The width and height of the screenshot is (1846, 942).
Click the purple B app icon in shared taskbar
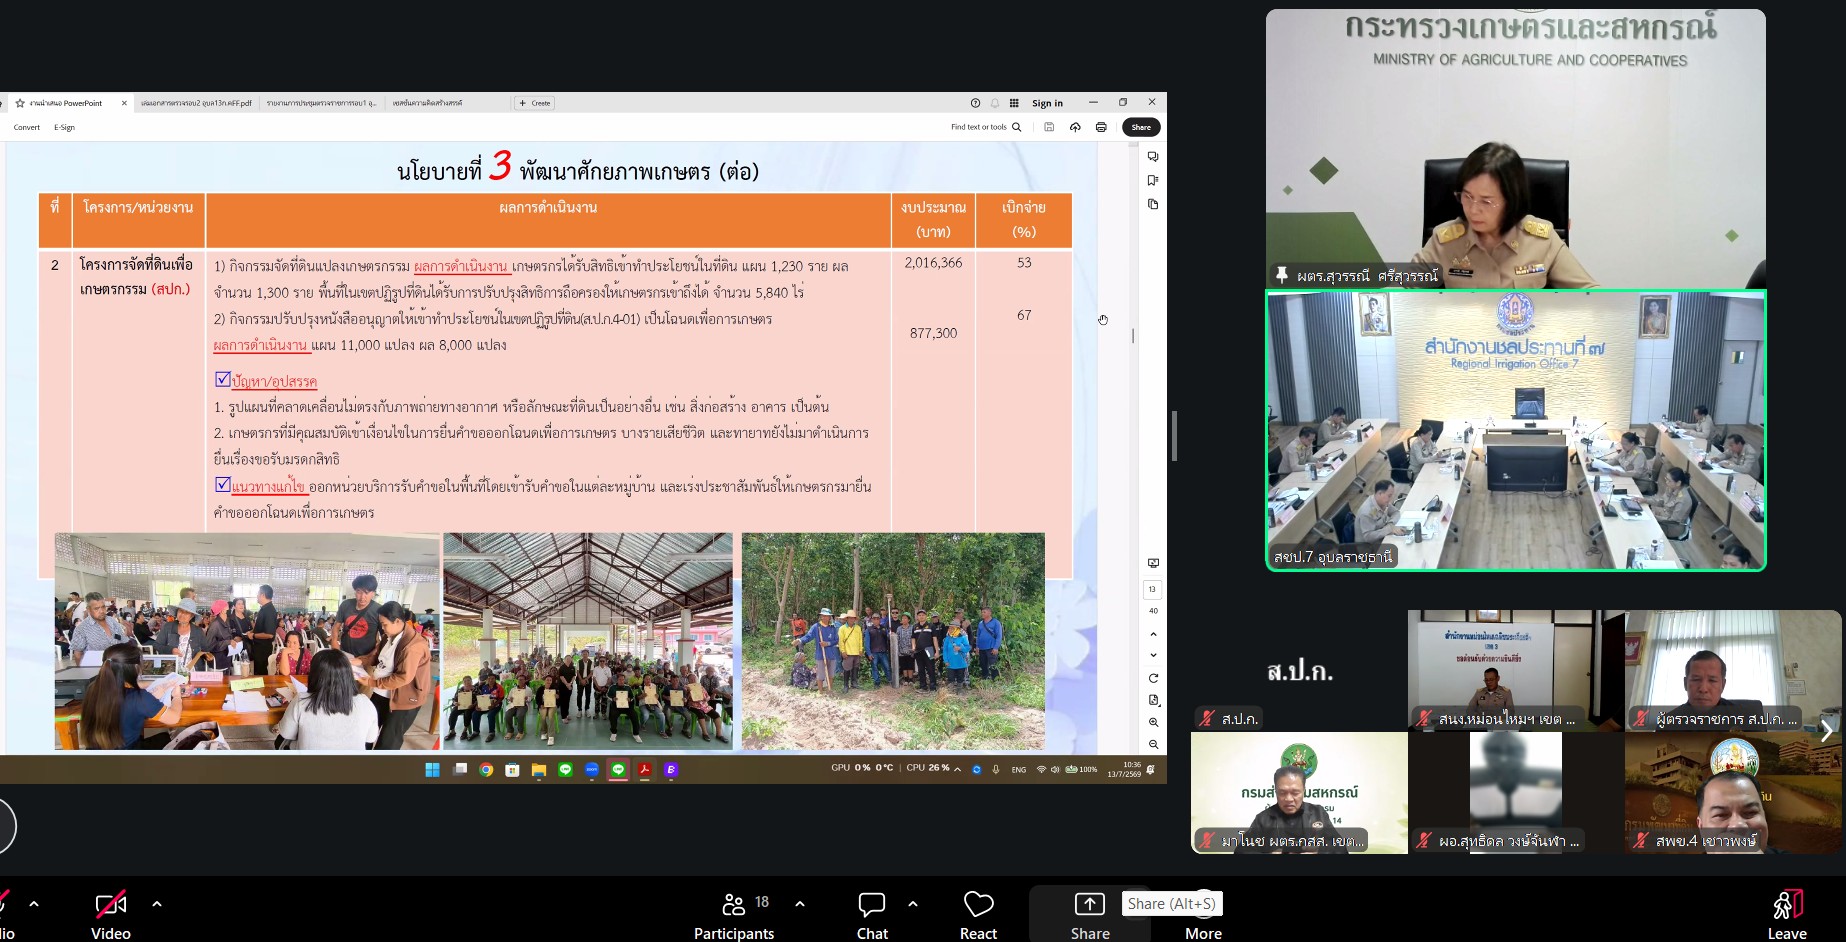(x=671, y=769)
